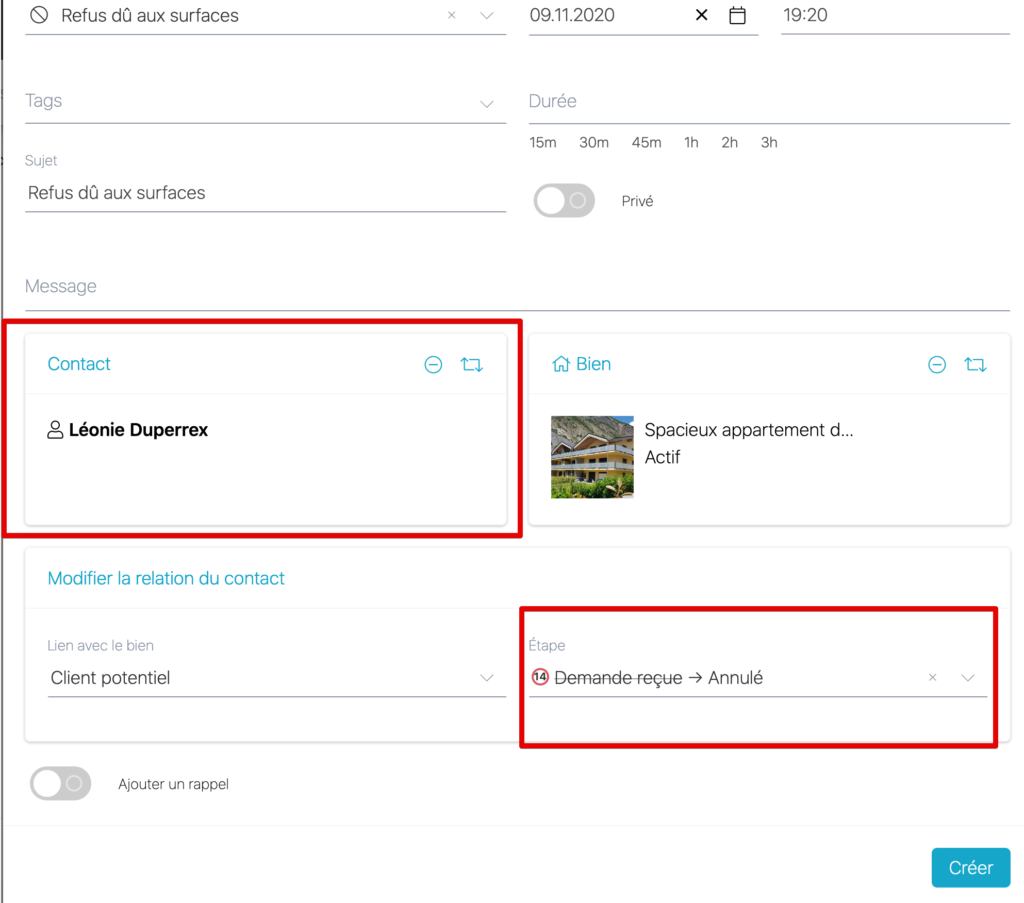Remove the property with the Bien minus icon
Image resolution: width=1024 pixels, height=903 pixels.
coord(937,365)
